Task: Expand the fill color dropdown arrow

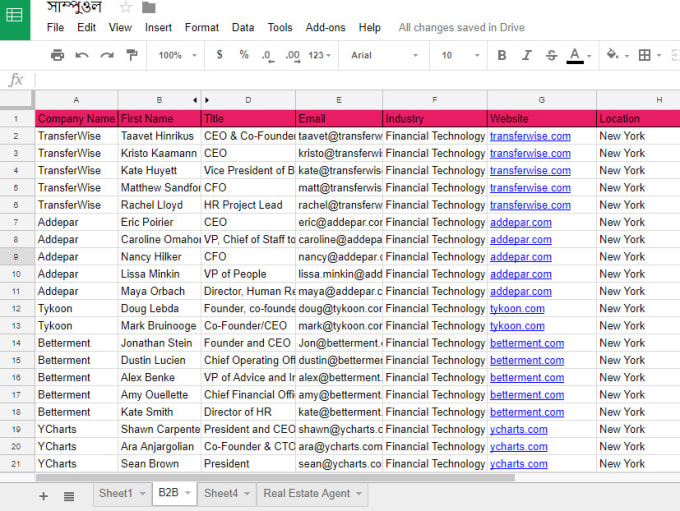Action: pos(627,56)
